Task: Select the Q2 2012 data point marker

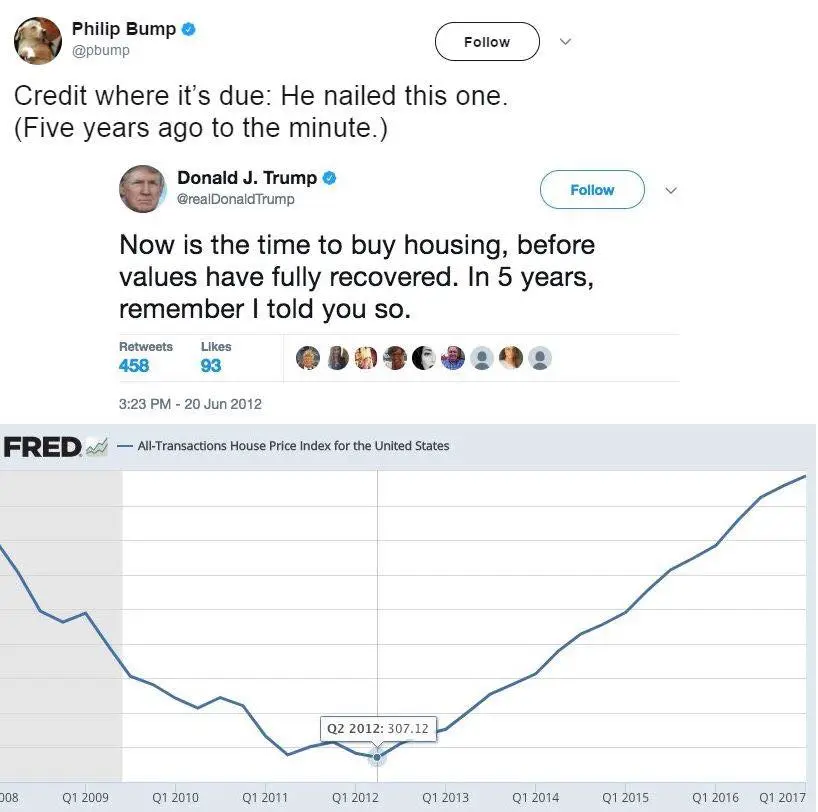Action: tap(376, 757)
